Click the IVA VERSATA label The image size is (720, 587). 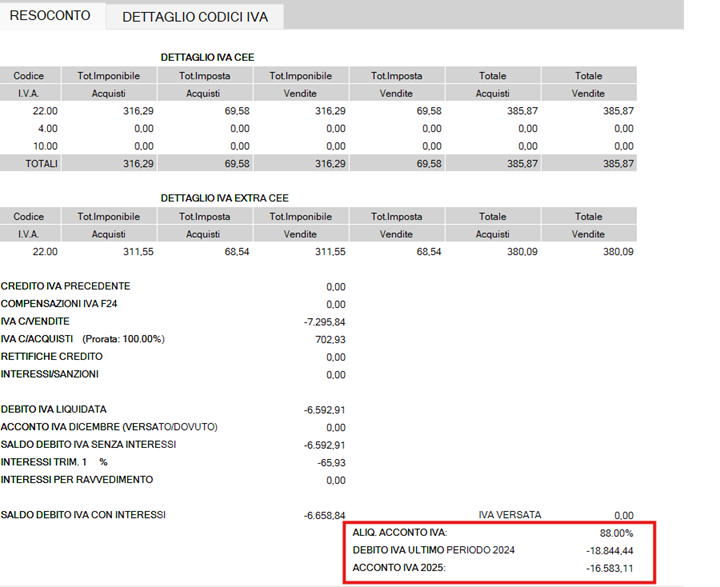click(510, 515)
